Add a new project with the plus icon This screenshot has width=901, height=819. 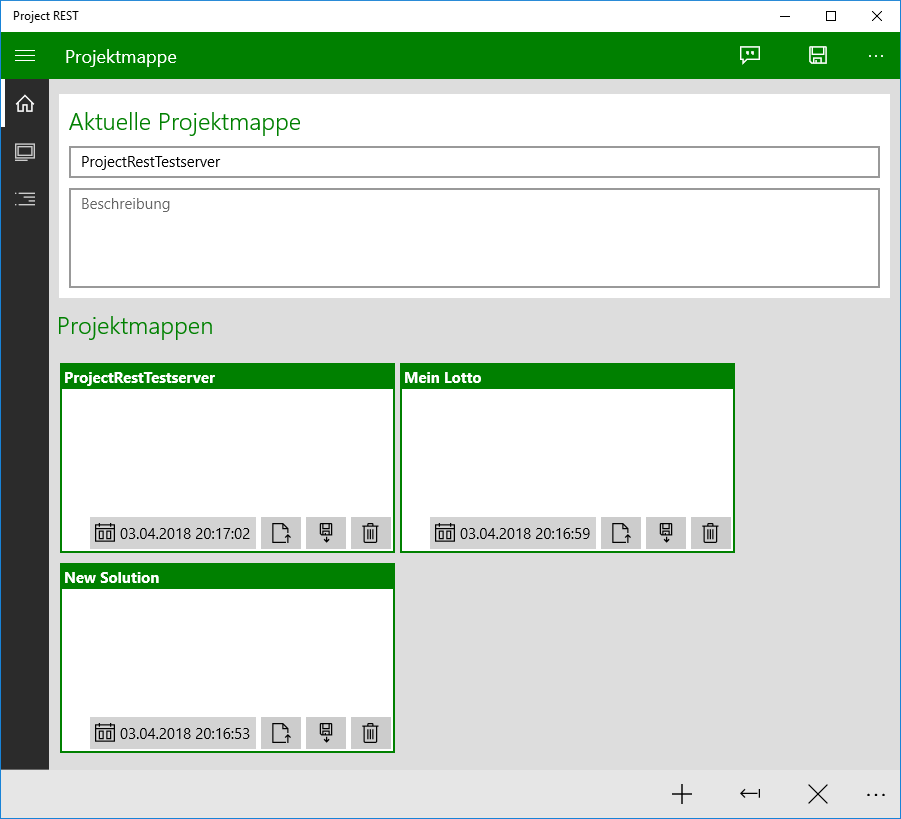[682, 794]
